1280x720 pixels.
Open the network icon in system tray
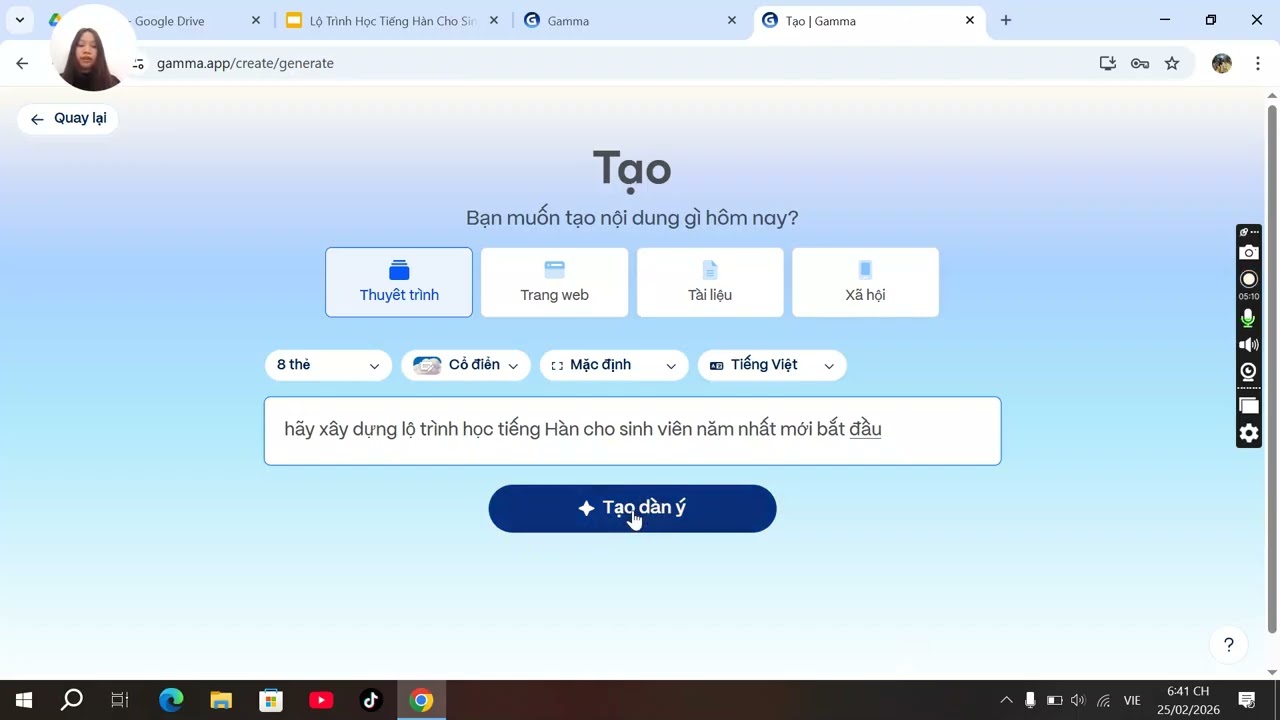(1103, 700)
